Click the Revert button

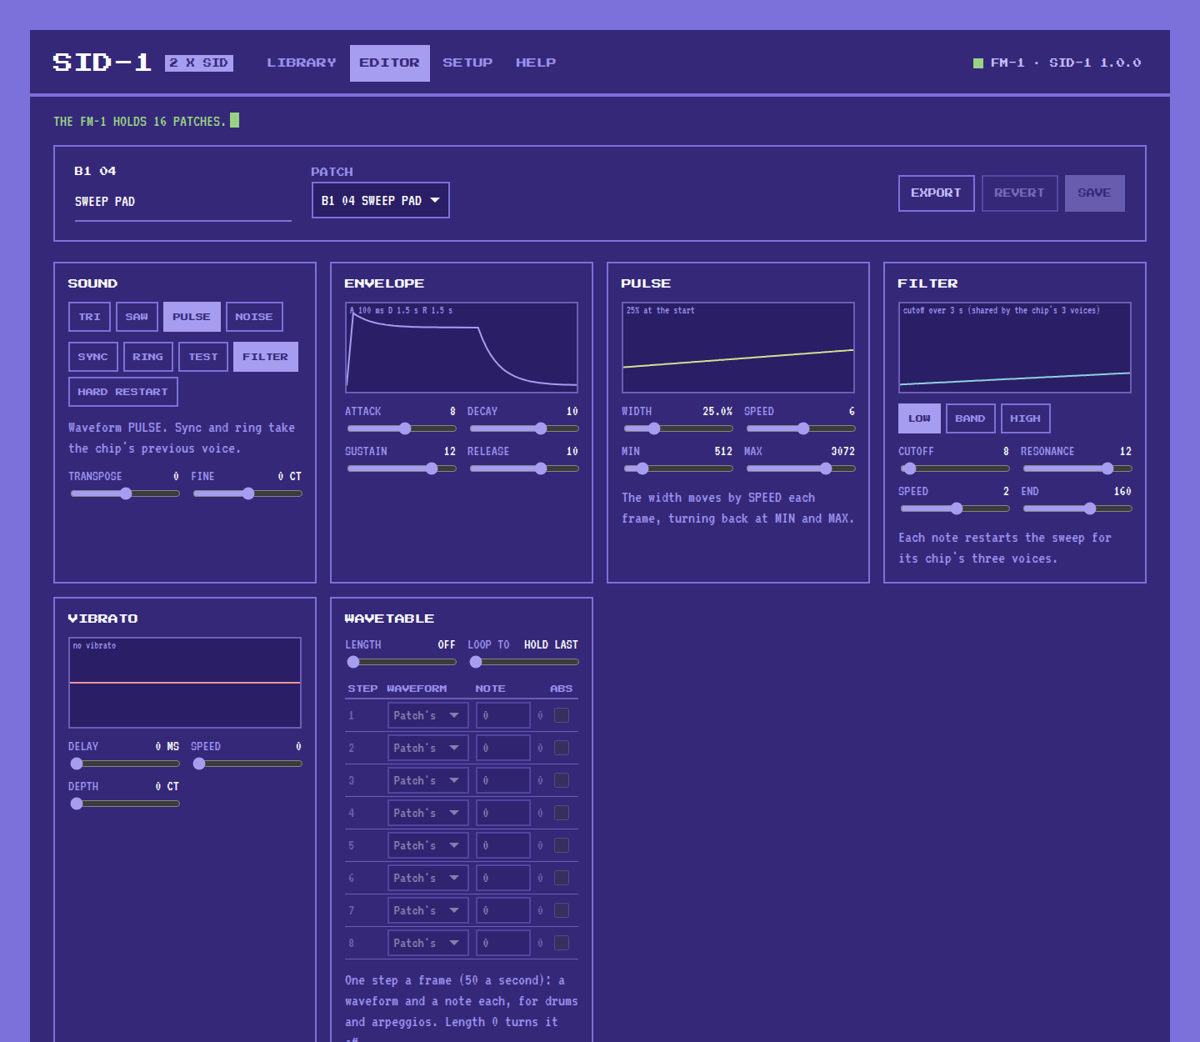point(1019,193)
